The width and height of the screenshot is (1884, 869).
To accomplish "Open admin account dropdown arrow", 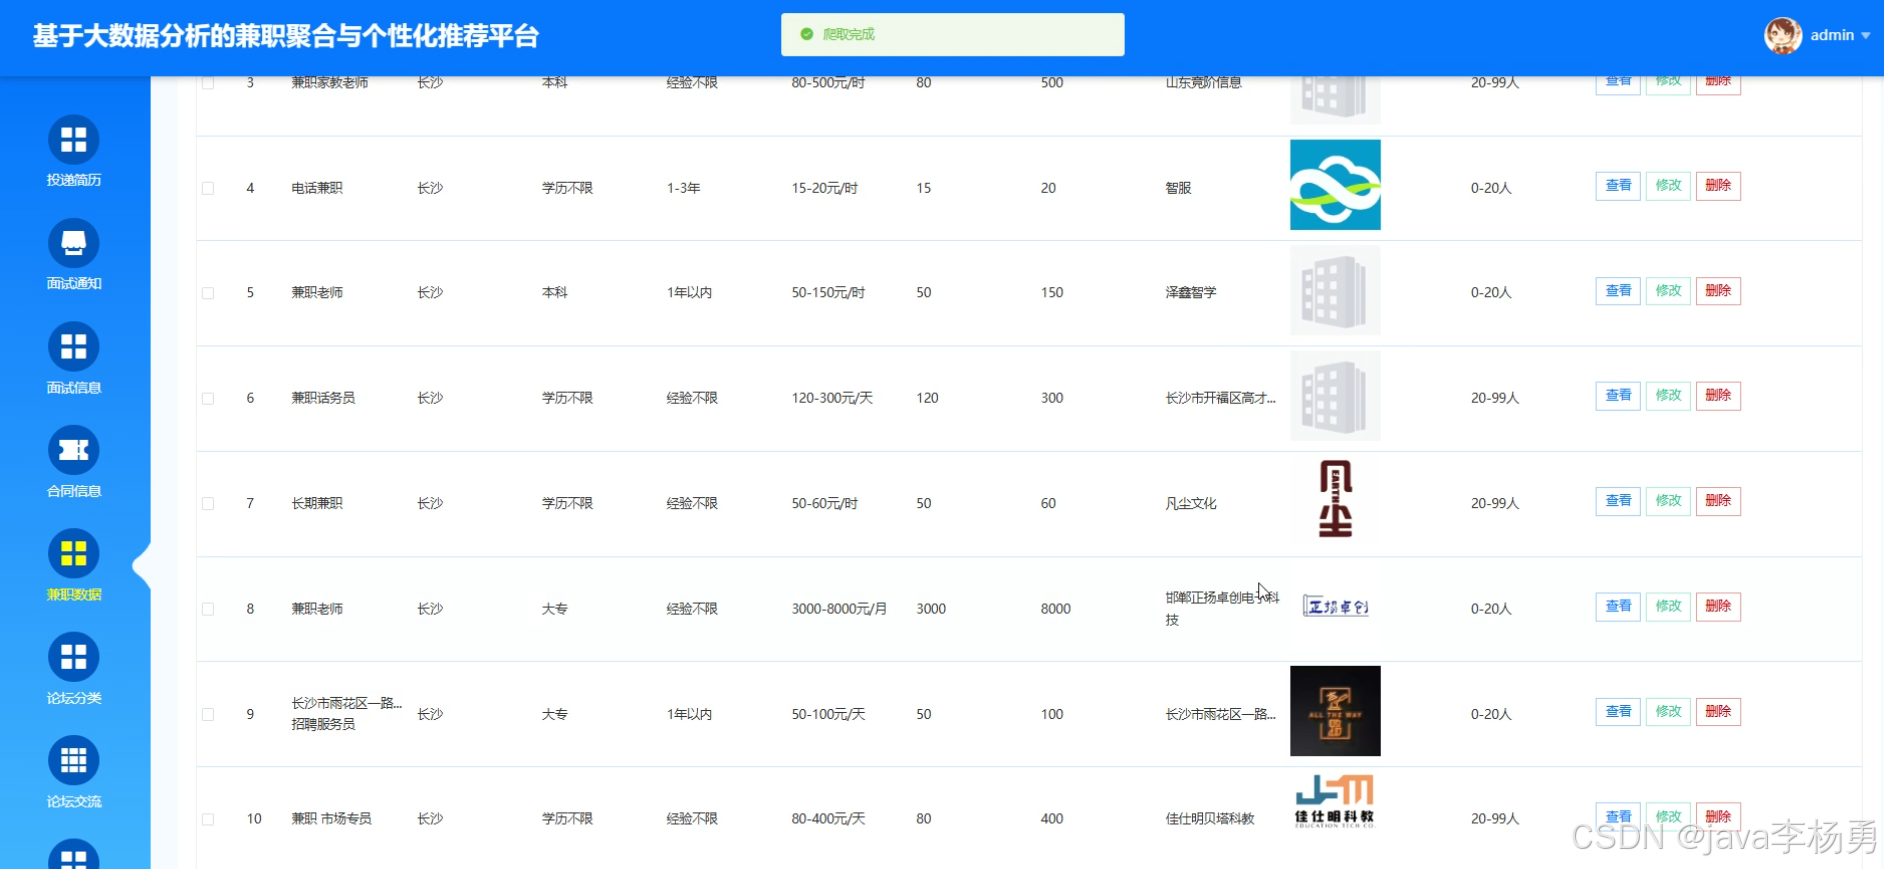I will [1865, 35].
